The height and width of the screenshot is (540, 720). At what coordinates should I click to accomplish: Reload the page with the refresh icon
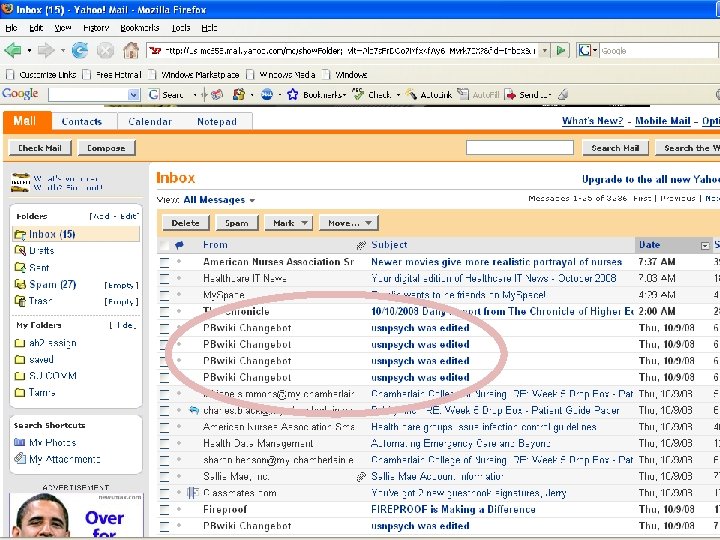click(80, 50)
